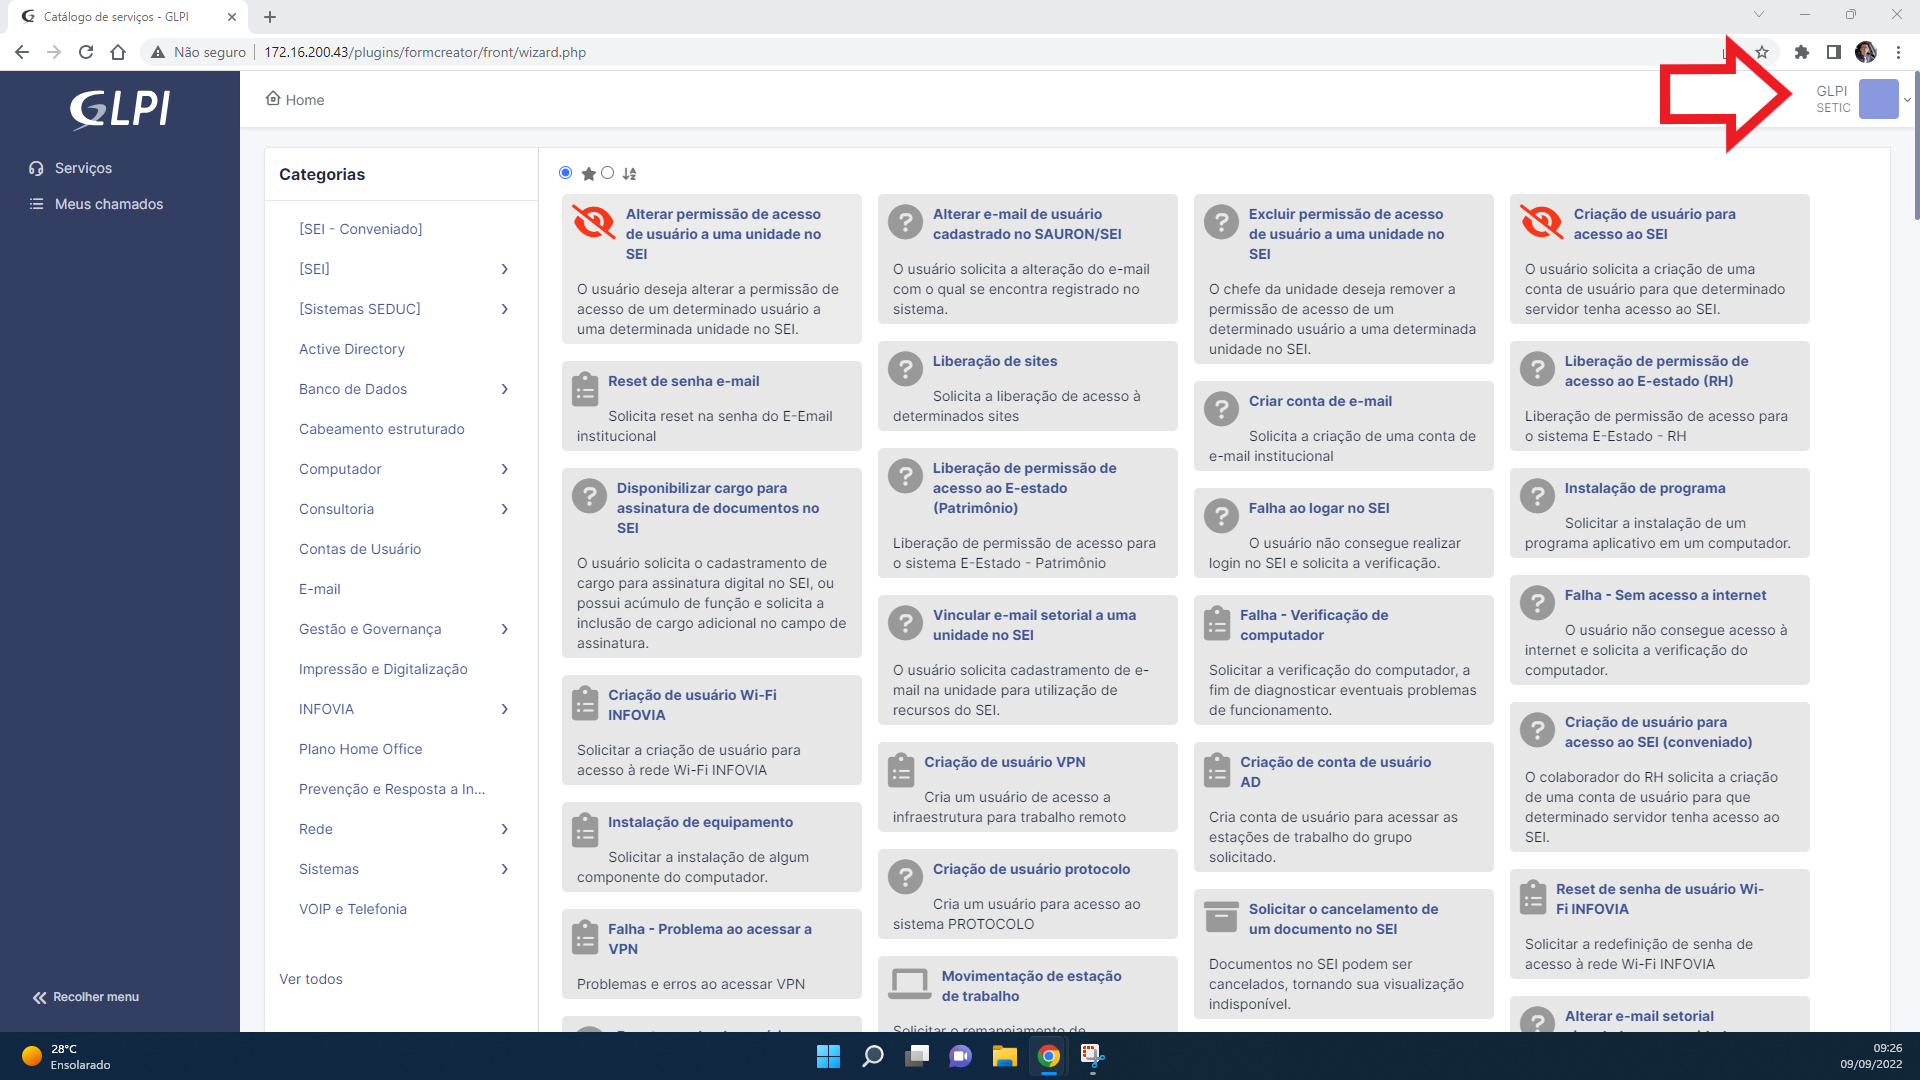Screen dimensions: 1920x1080
Task: Choose Active Directory in the categories menu
Action: click(x=351, y=348)
